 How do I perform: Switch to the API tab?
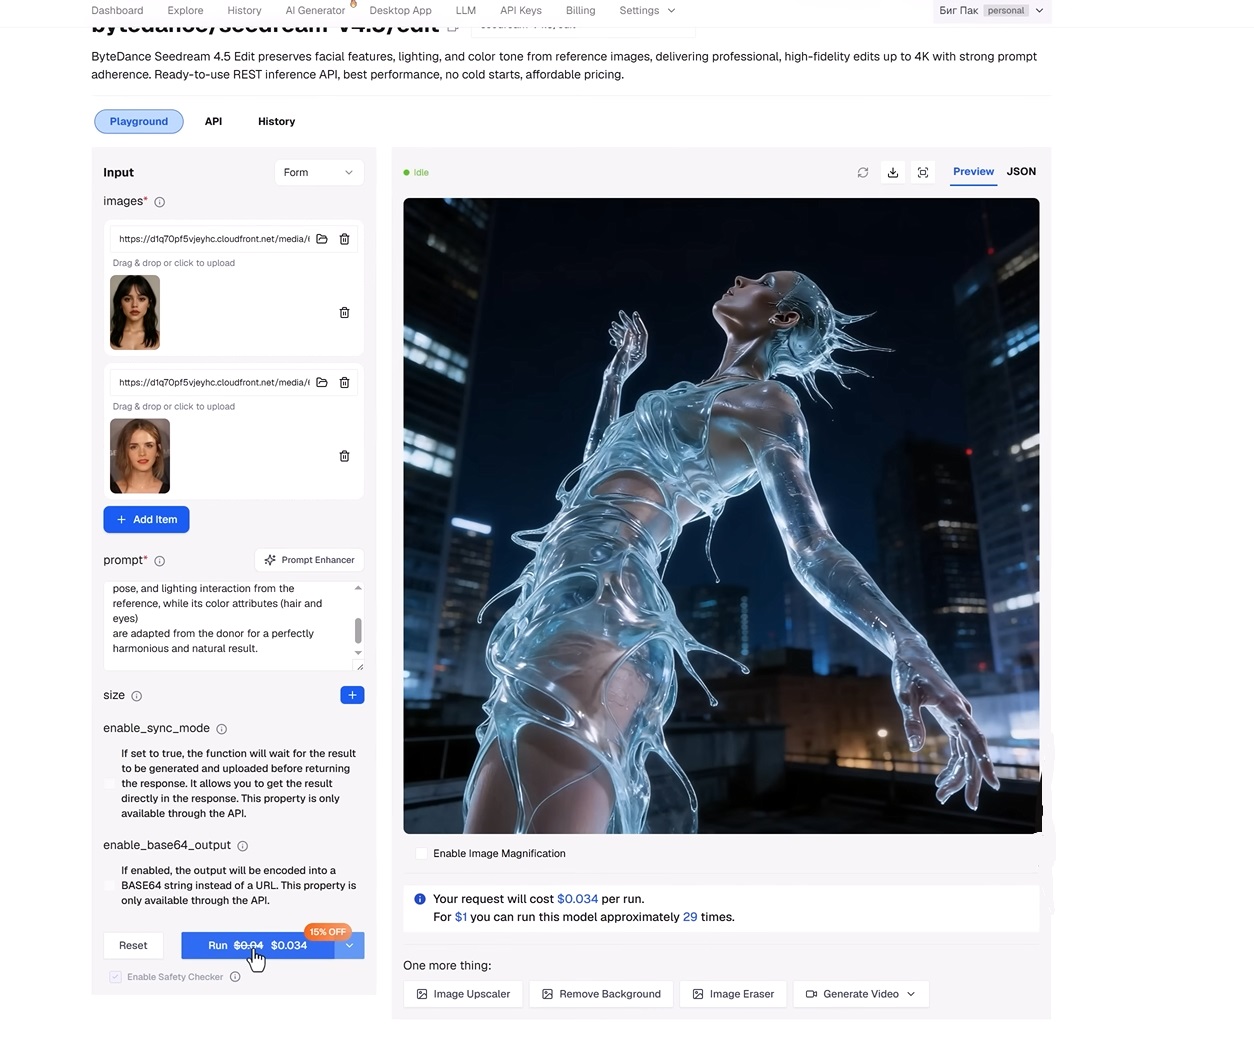(x=213, y=121)
